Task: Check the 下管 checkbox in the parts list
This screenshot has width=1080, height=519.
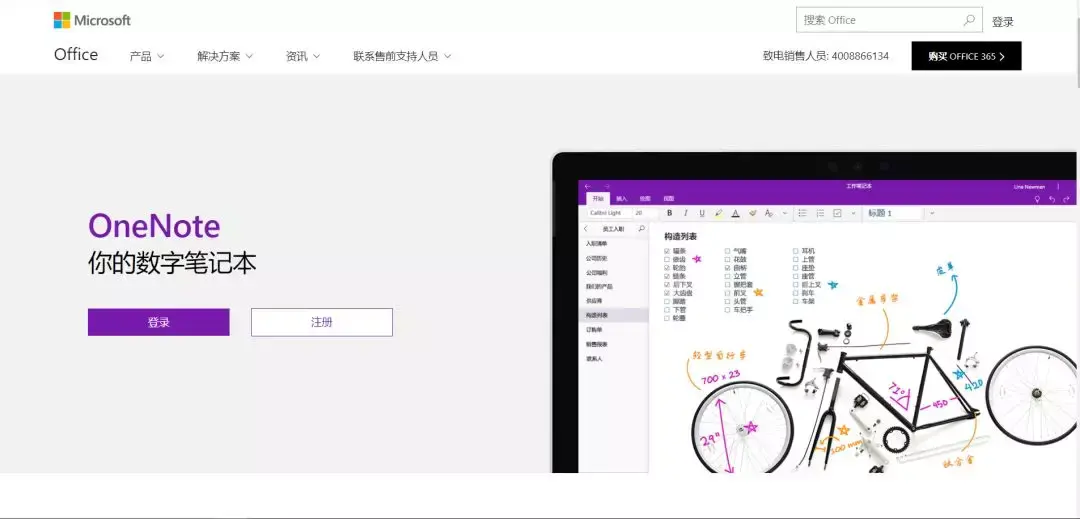Action: coord(667,310)
